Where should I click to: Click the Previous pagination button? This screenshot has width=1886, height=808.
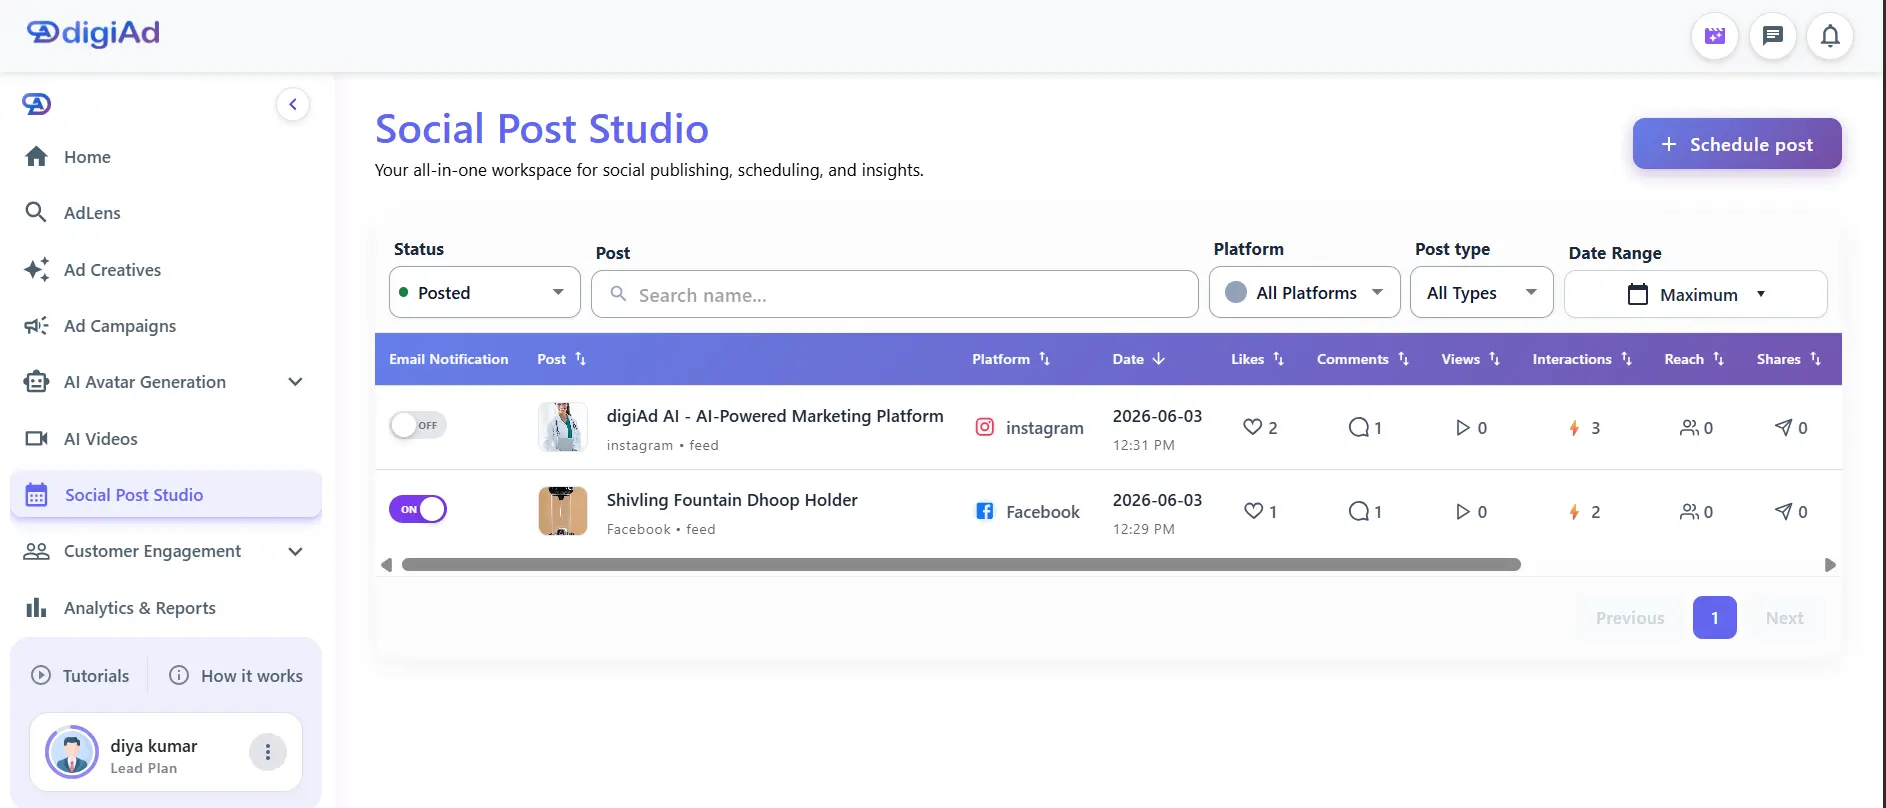[1630, 618]
